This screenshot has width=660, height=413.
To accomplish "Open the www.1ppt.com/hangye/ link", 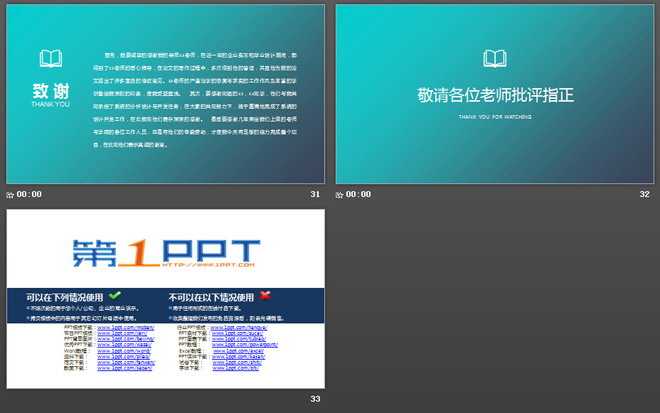I will [x=239, y=328].
